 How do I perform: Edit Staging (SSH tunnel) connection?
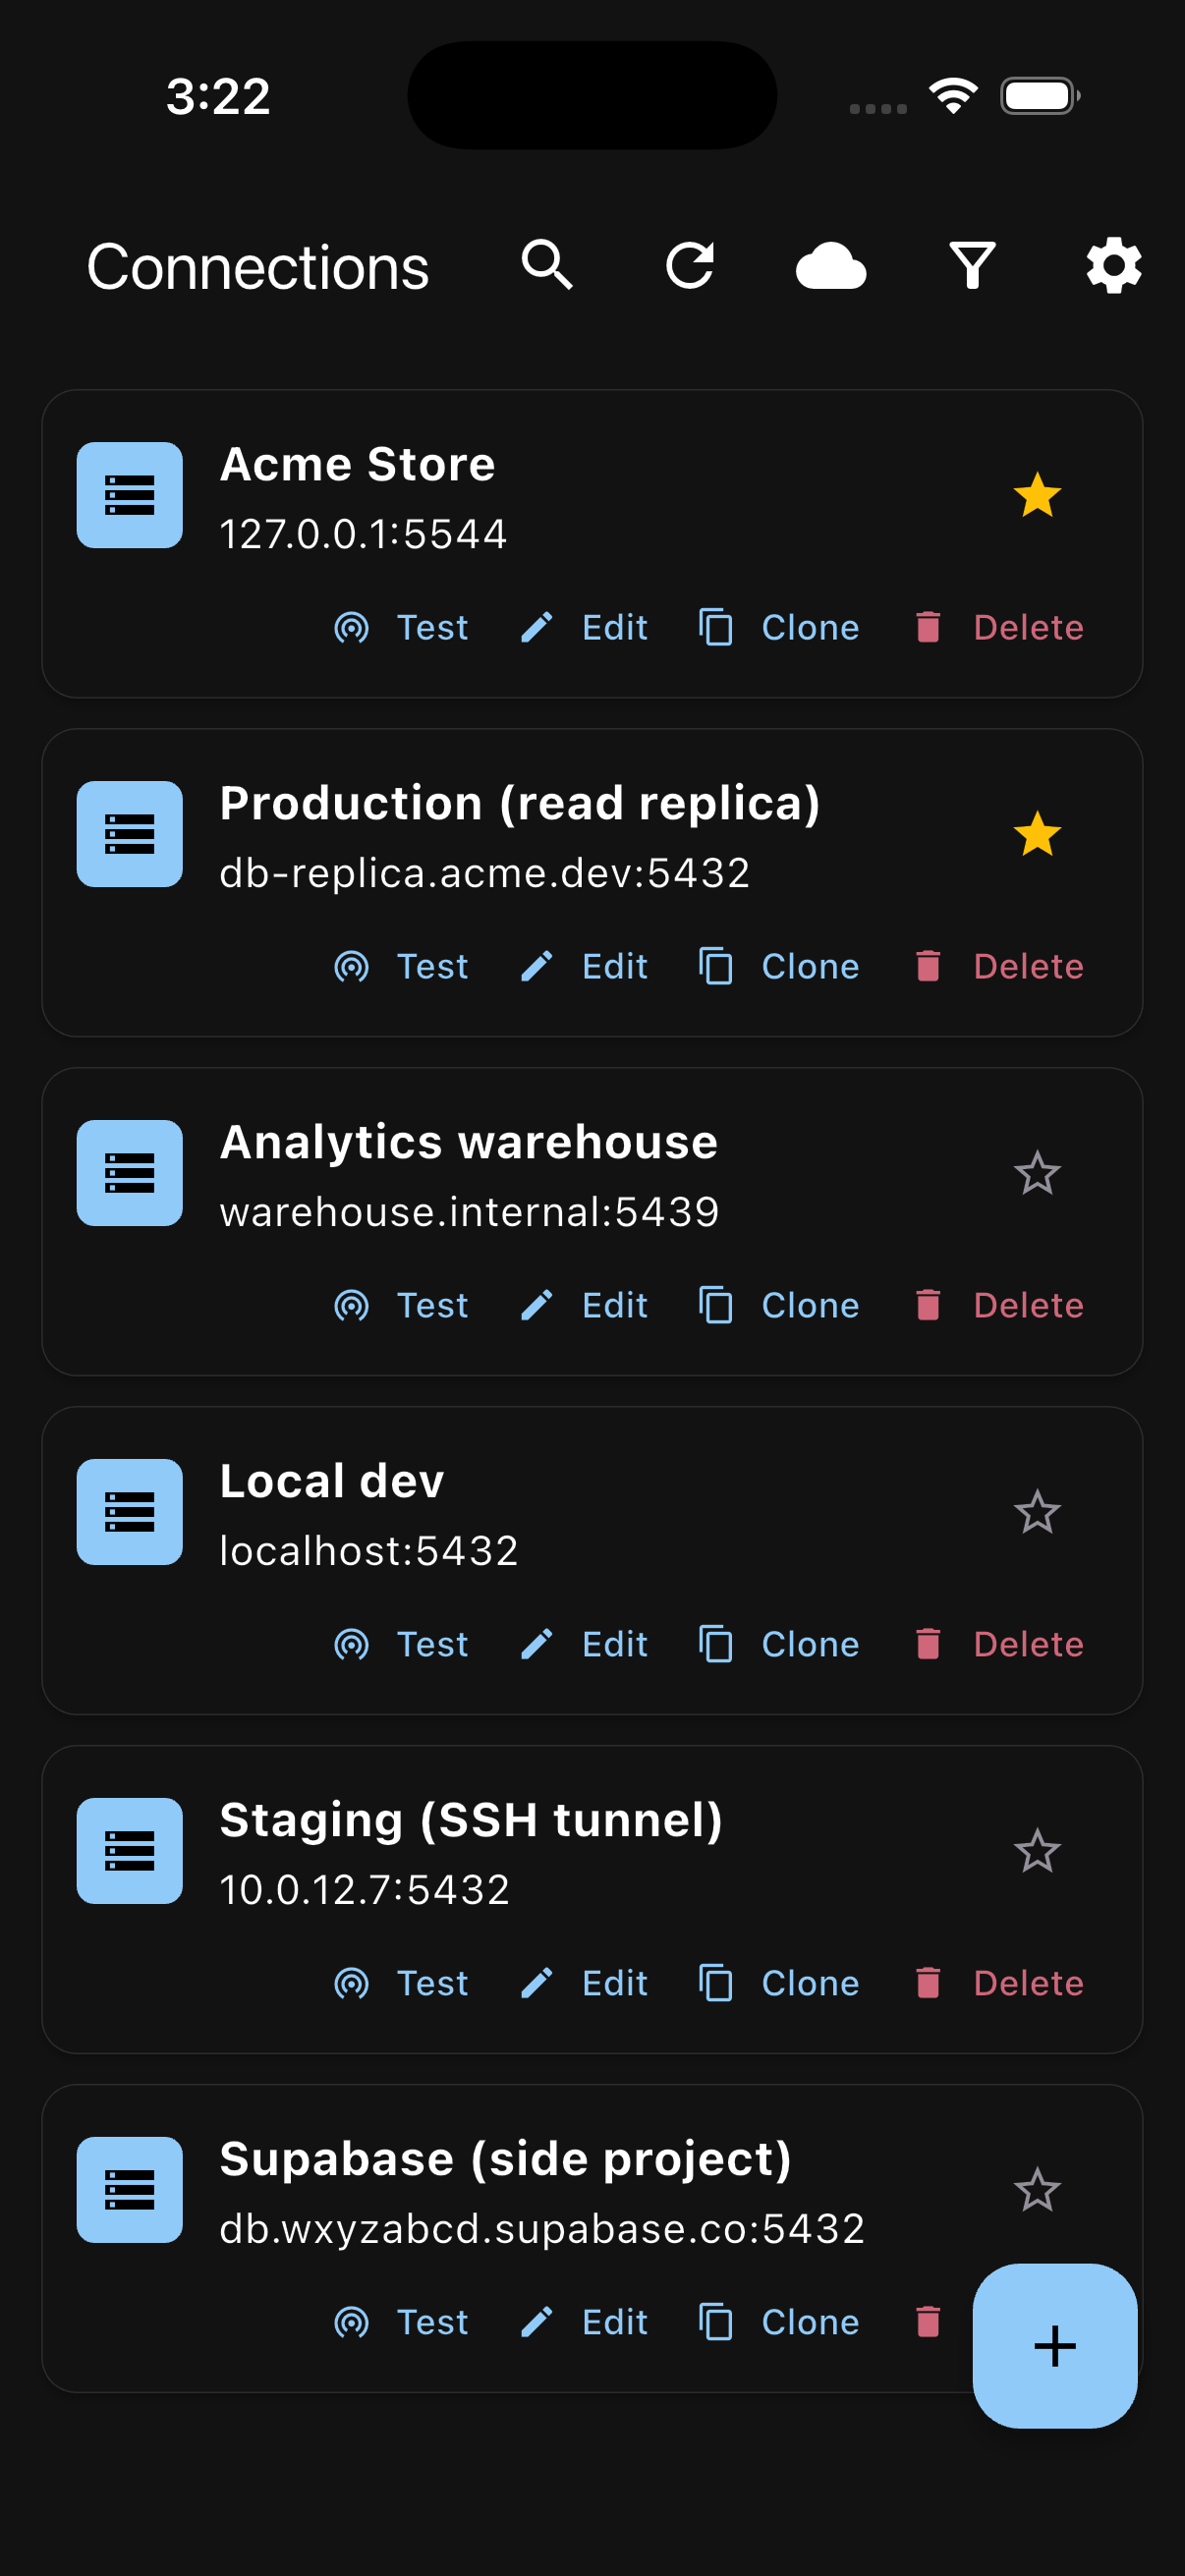[584, 1984]
